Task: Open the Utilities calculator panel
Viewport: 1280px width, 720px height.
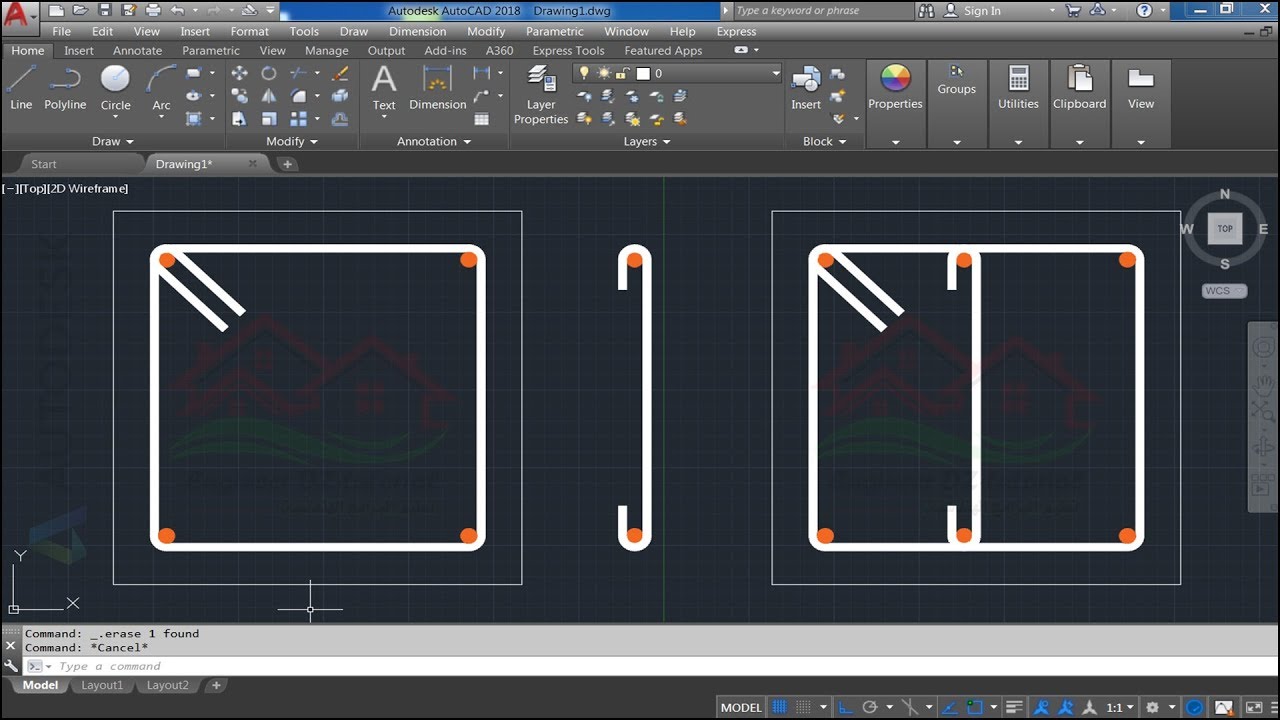Action: click(x=1018, y=87)
